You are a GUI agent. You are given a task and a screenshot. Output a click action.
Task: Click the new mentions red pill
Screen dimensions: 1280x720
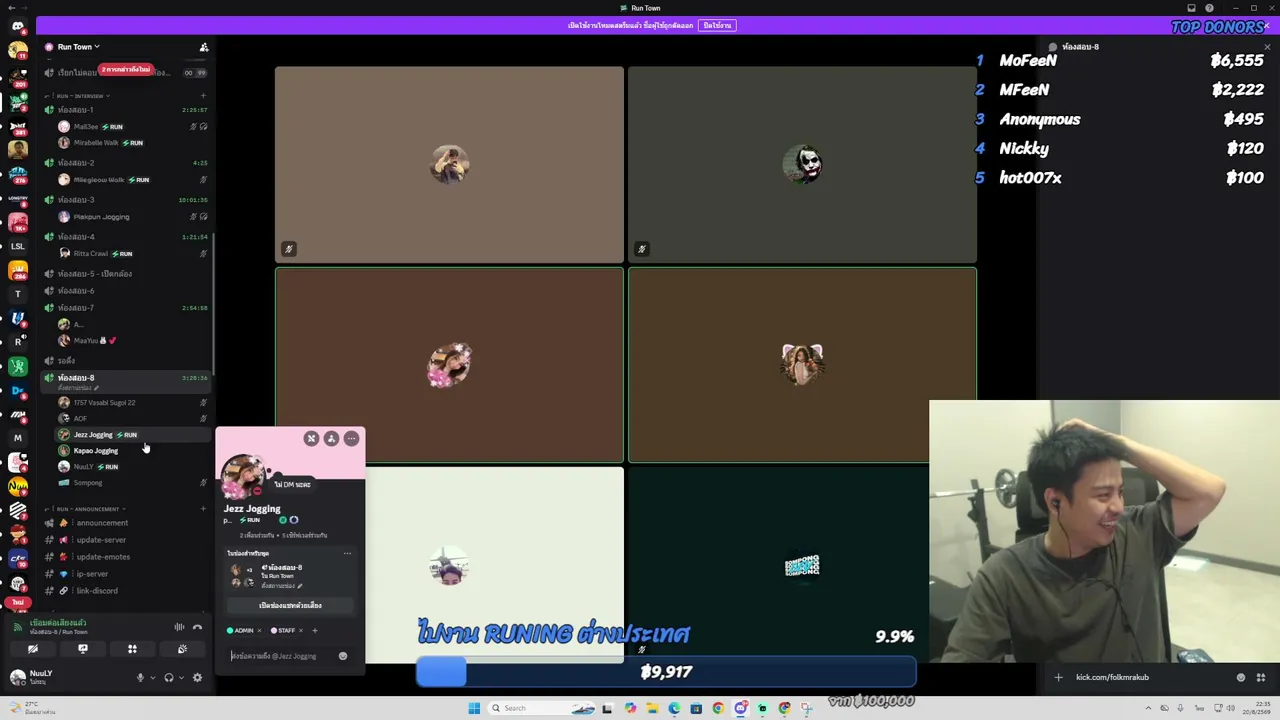[126, 70]
